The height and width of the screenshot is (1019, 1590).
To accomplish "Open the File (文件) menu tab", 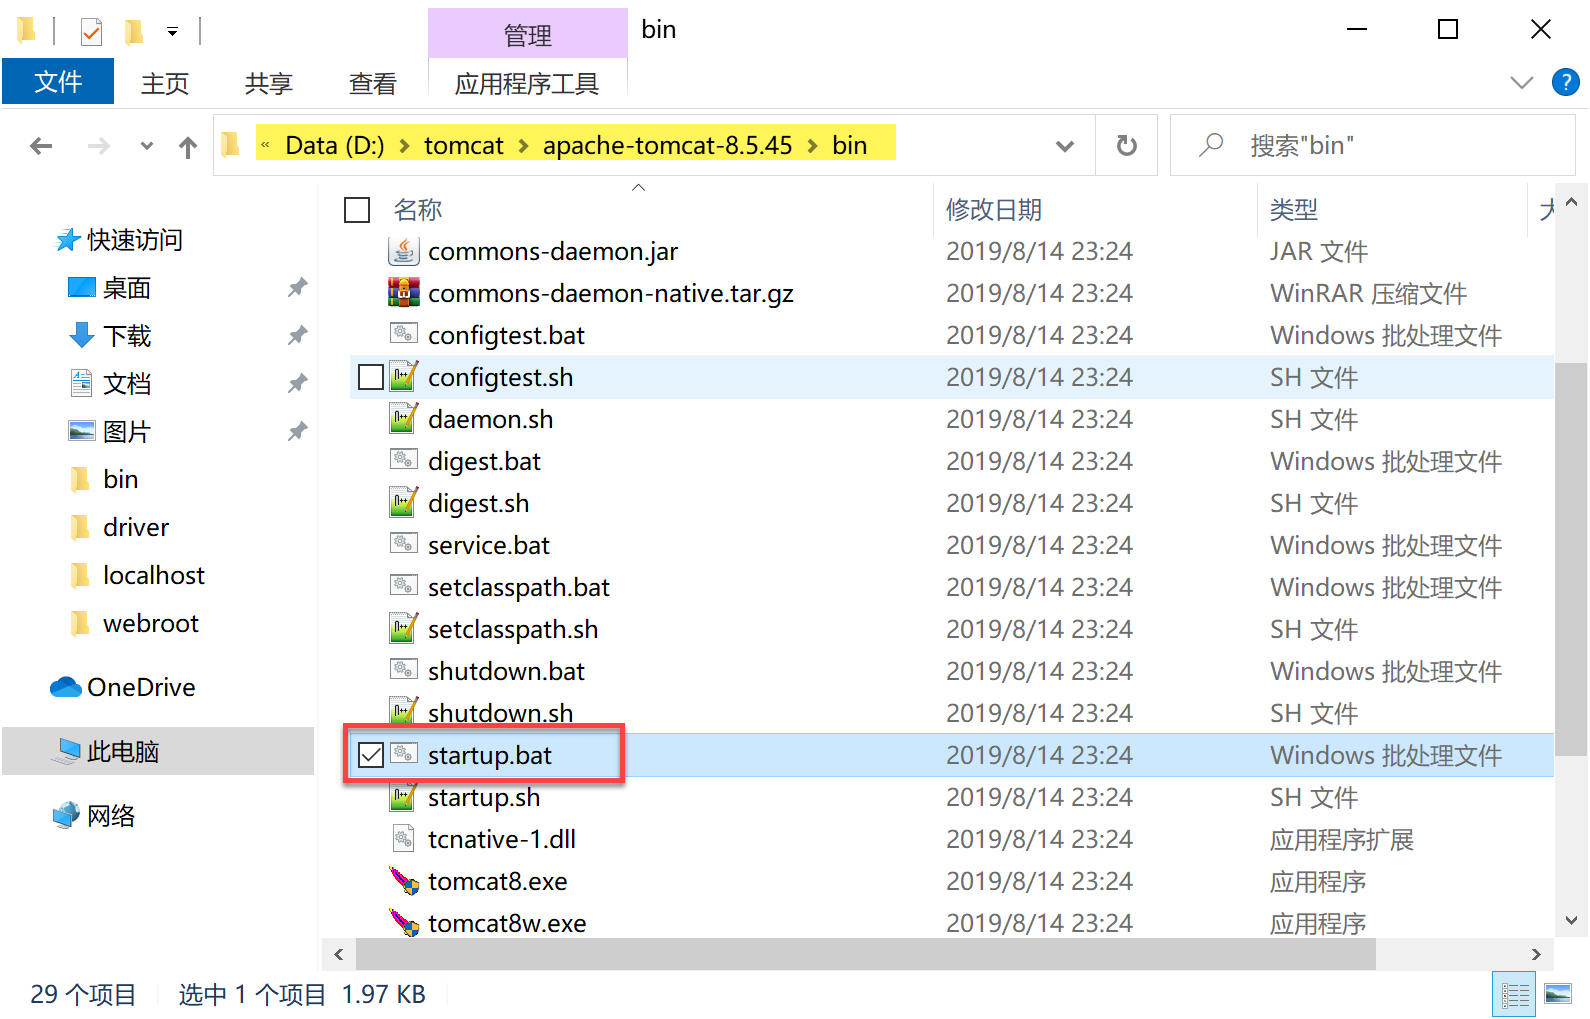I will pos(58,82).
